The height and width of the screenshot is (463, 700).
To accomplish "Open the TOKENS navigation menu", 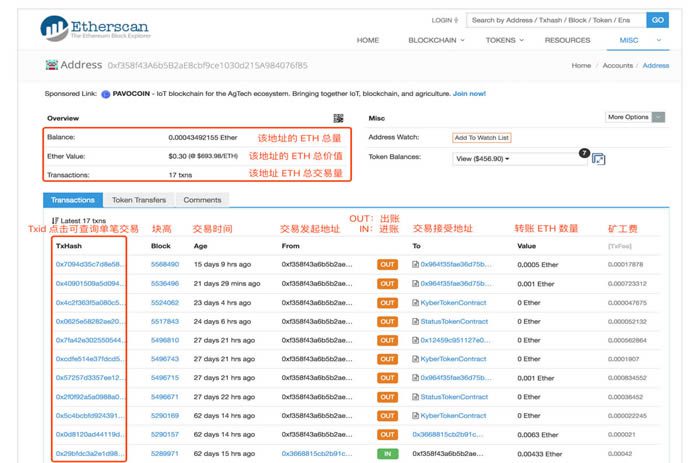I will pos(504,40).
